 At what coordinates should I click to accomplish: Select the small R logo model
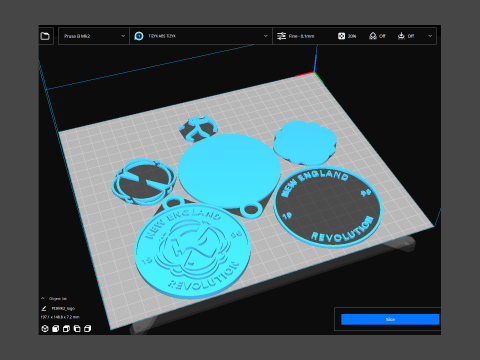pyautogui.click(x=199, y=129)
